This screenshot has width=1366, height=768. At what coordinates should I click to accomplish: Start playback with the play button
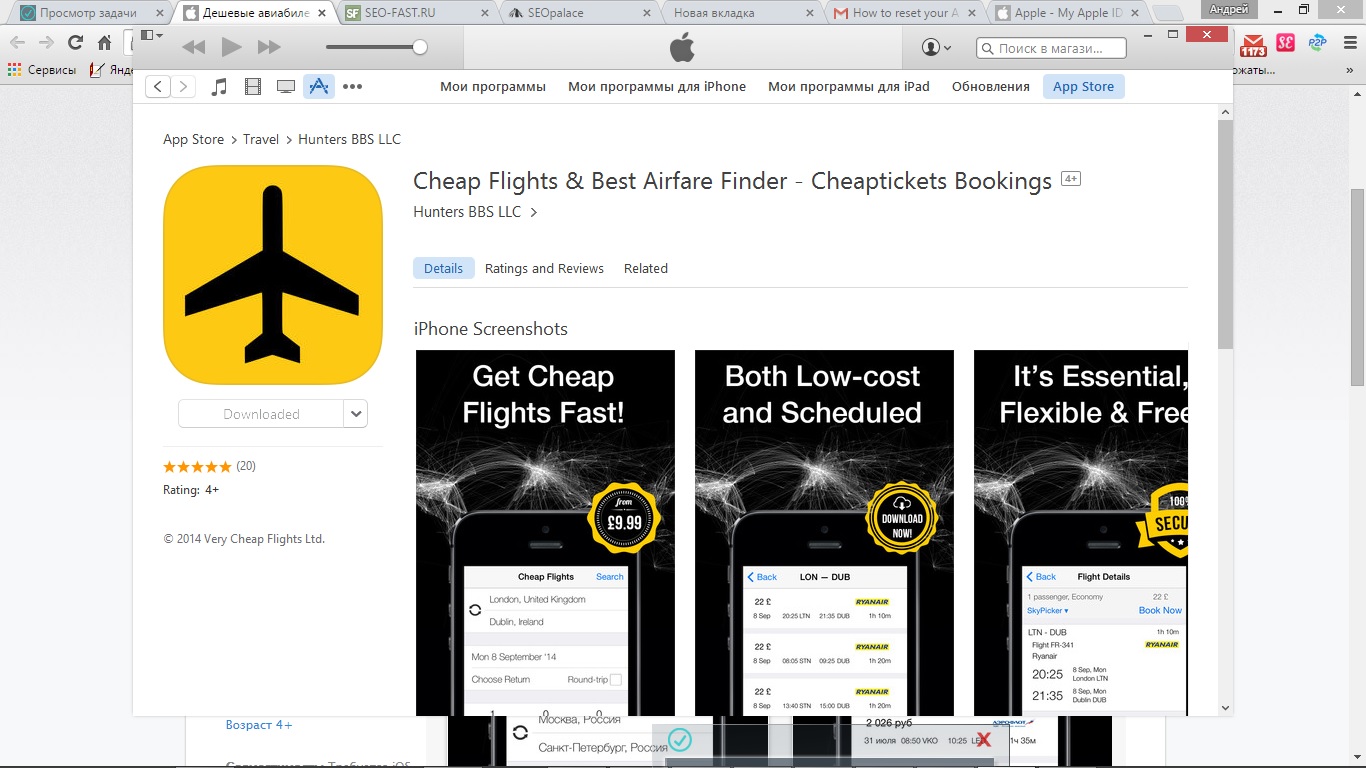coord(231,47)
